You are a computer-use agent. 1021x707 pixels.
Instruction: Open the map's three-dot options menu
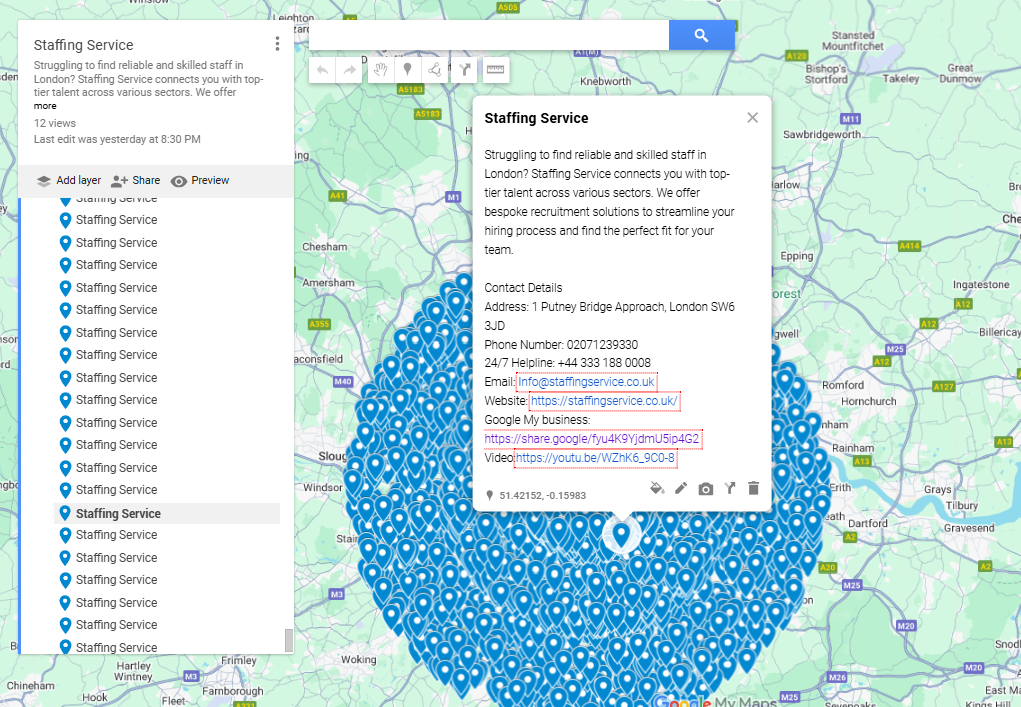[x=277, y=44]
